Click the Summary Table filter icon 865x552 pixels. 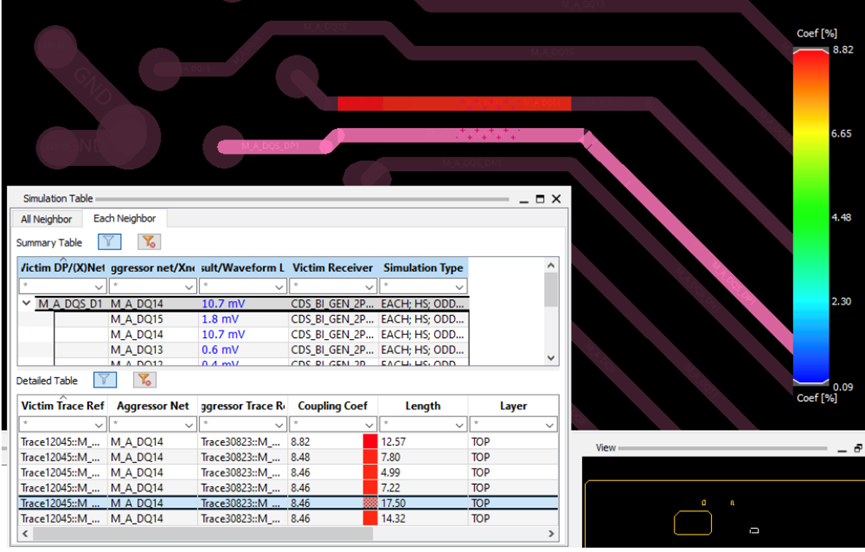[109, 242]
